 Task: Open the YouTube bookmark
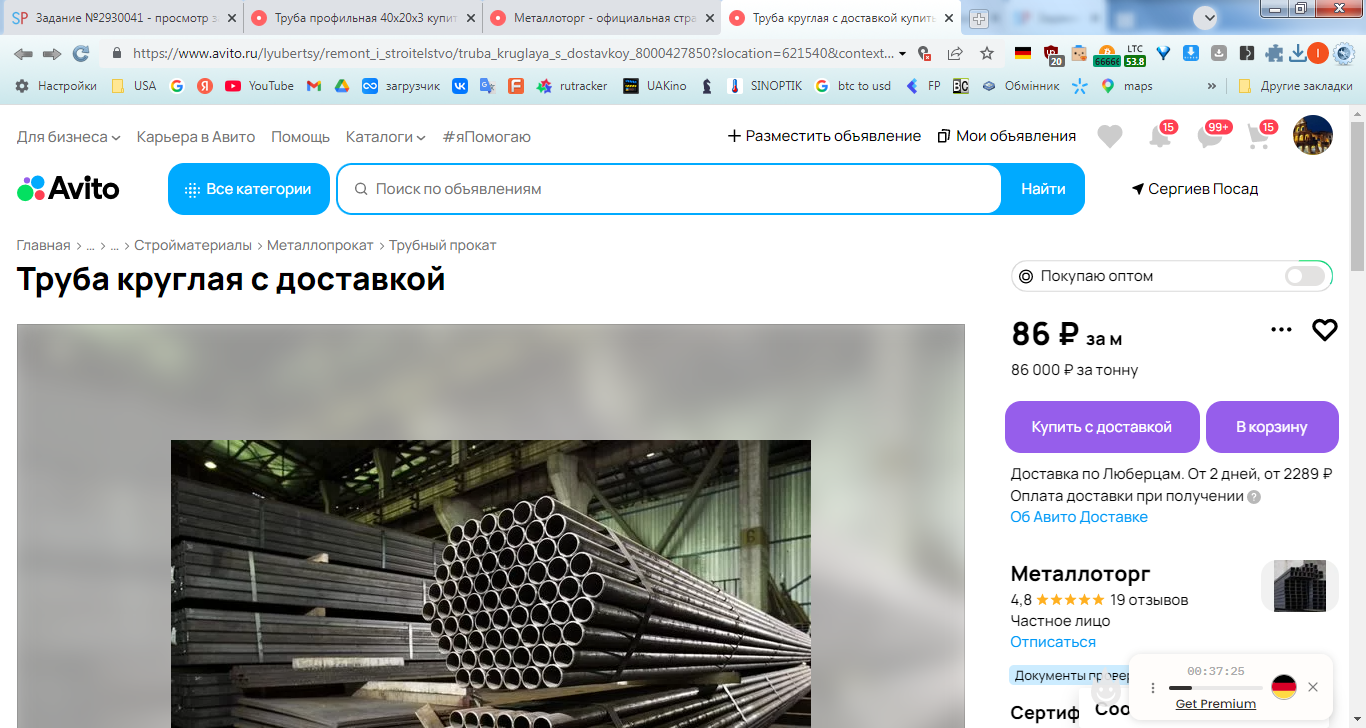(259, 86)
